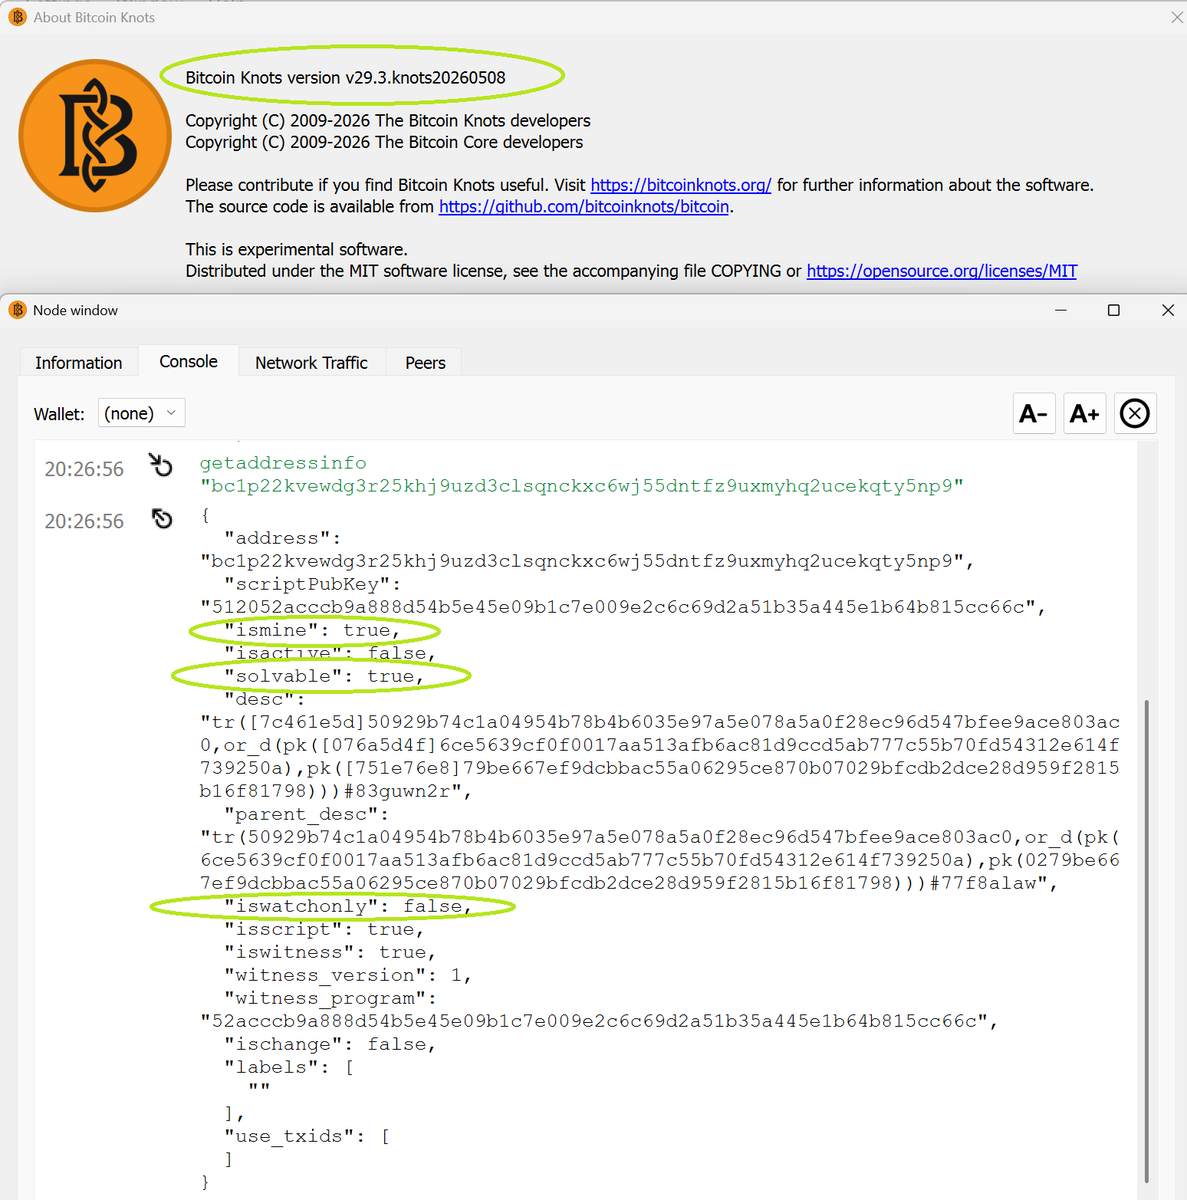Viewport: 1187px width, 1200px height.
Task: Close the Node window
Action: coord(1168,310)
